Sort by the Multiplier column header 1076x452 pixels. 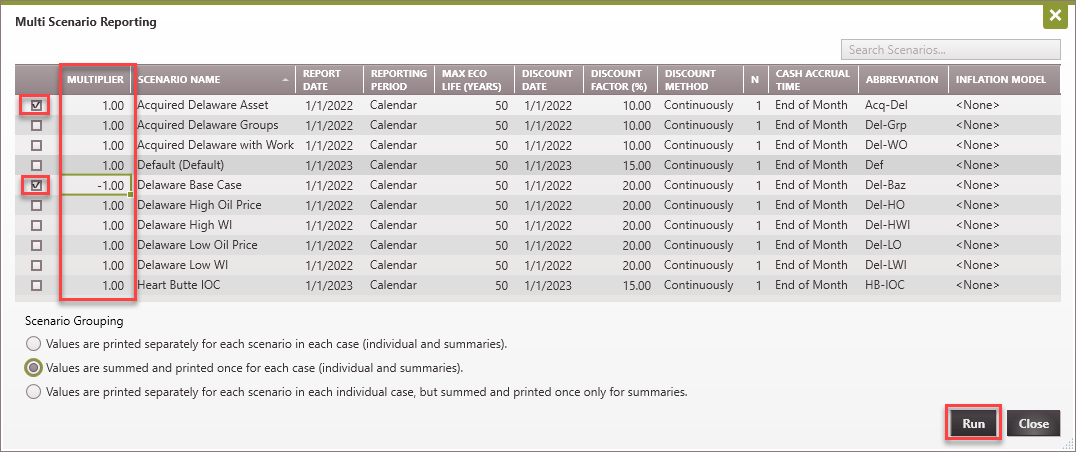click(x=95, y=80)
